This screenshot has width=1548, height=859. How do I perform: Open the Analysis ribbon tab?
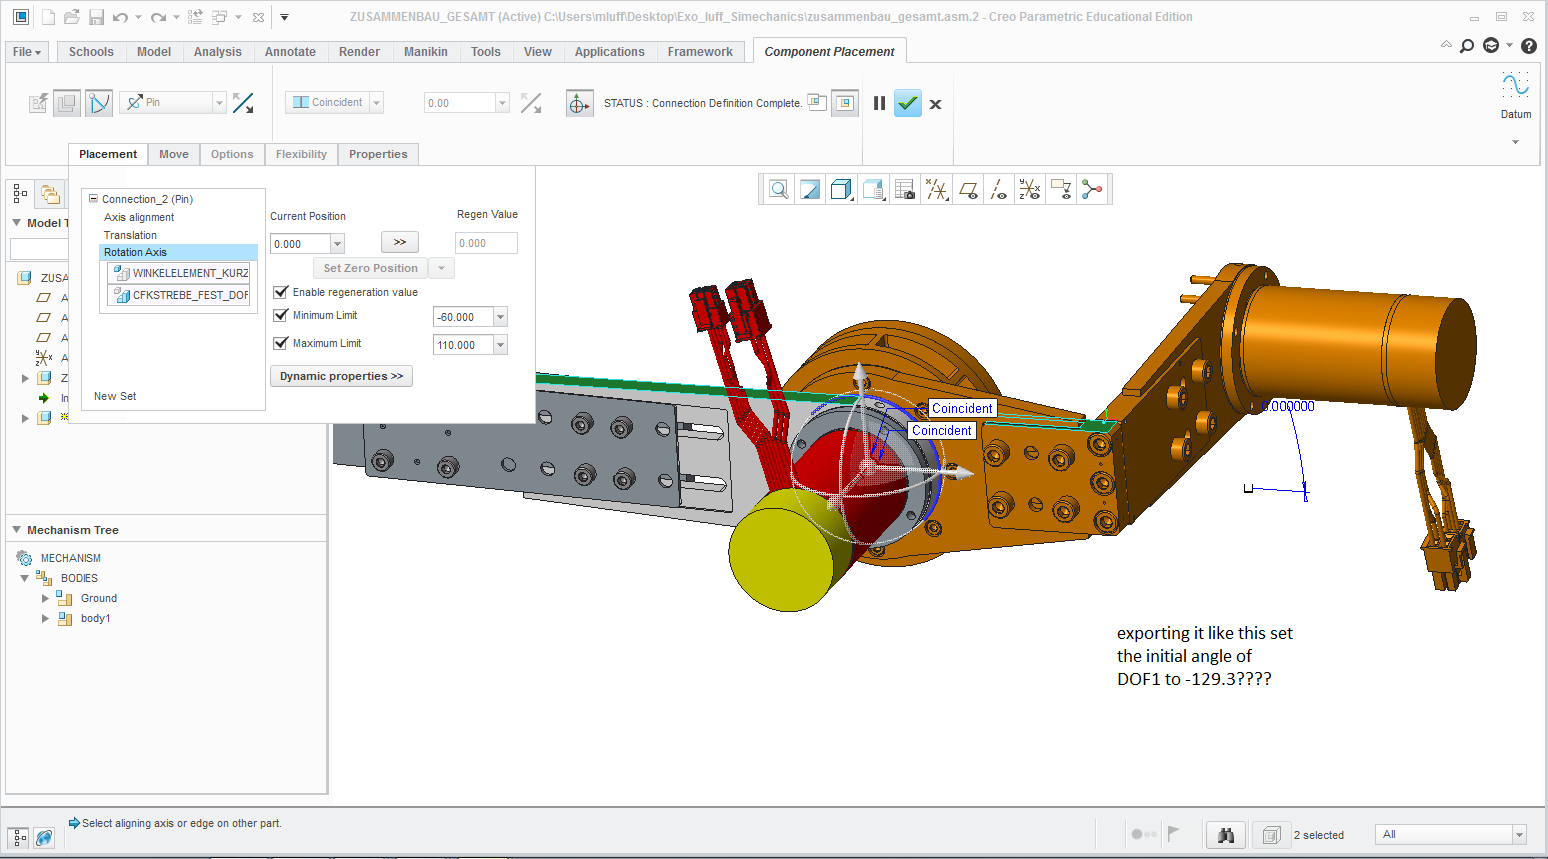[217, 52]
